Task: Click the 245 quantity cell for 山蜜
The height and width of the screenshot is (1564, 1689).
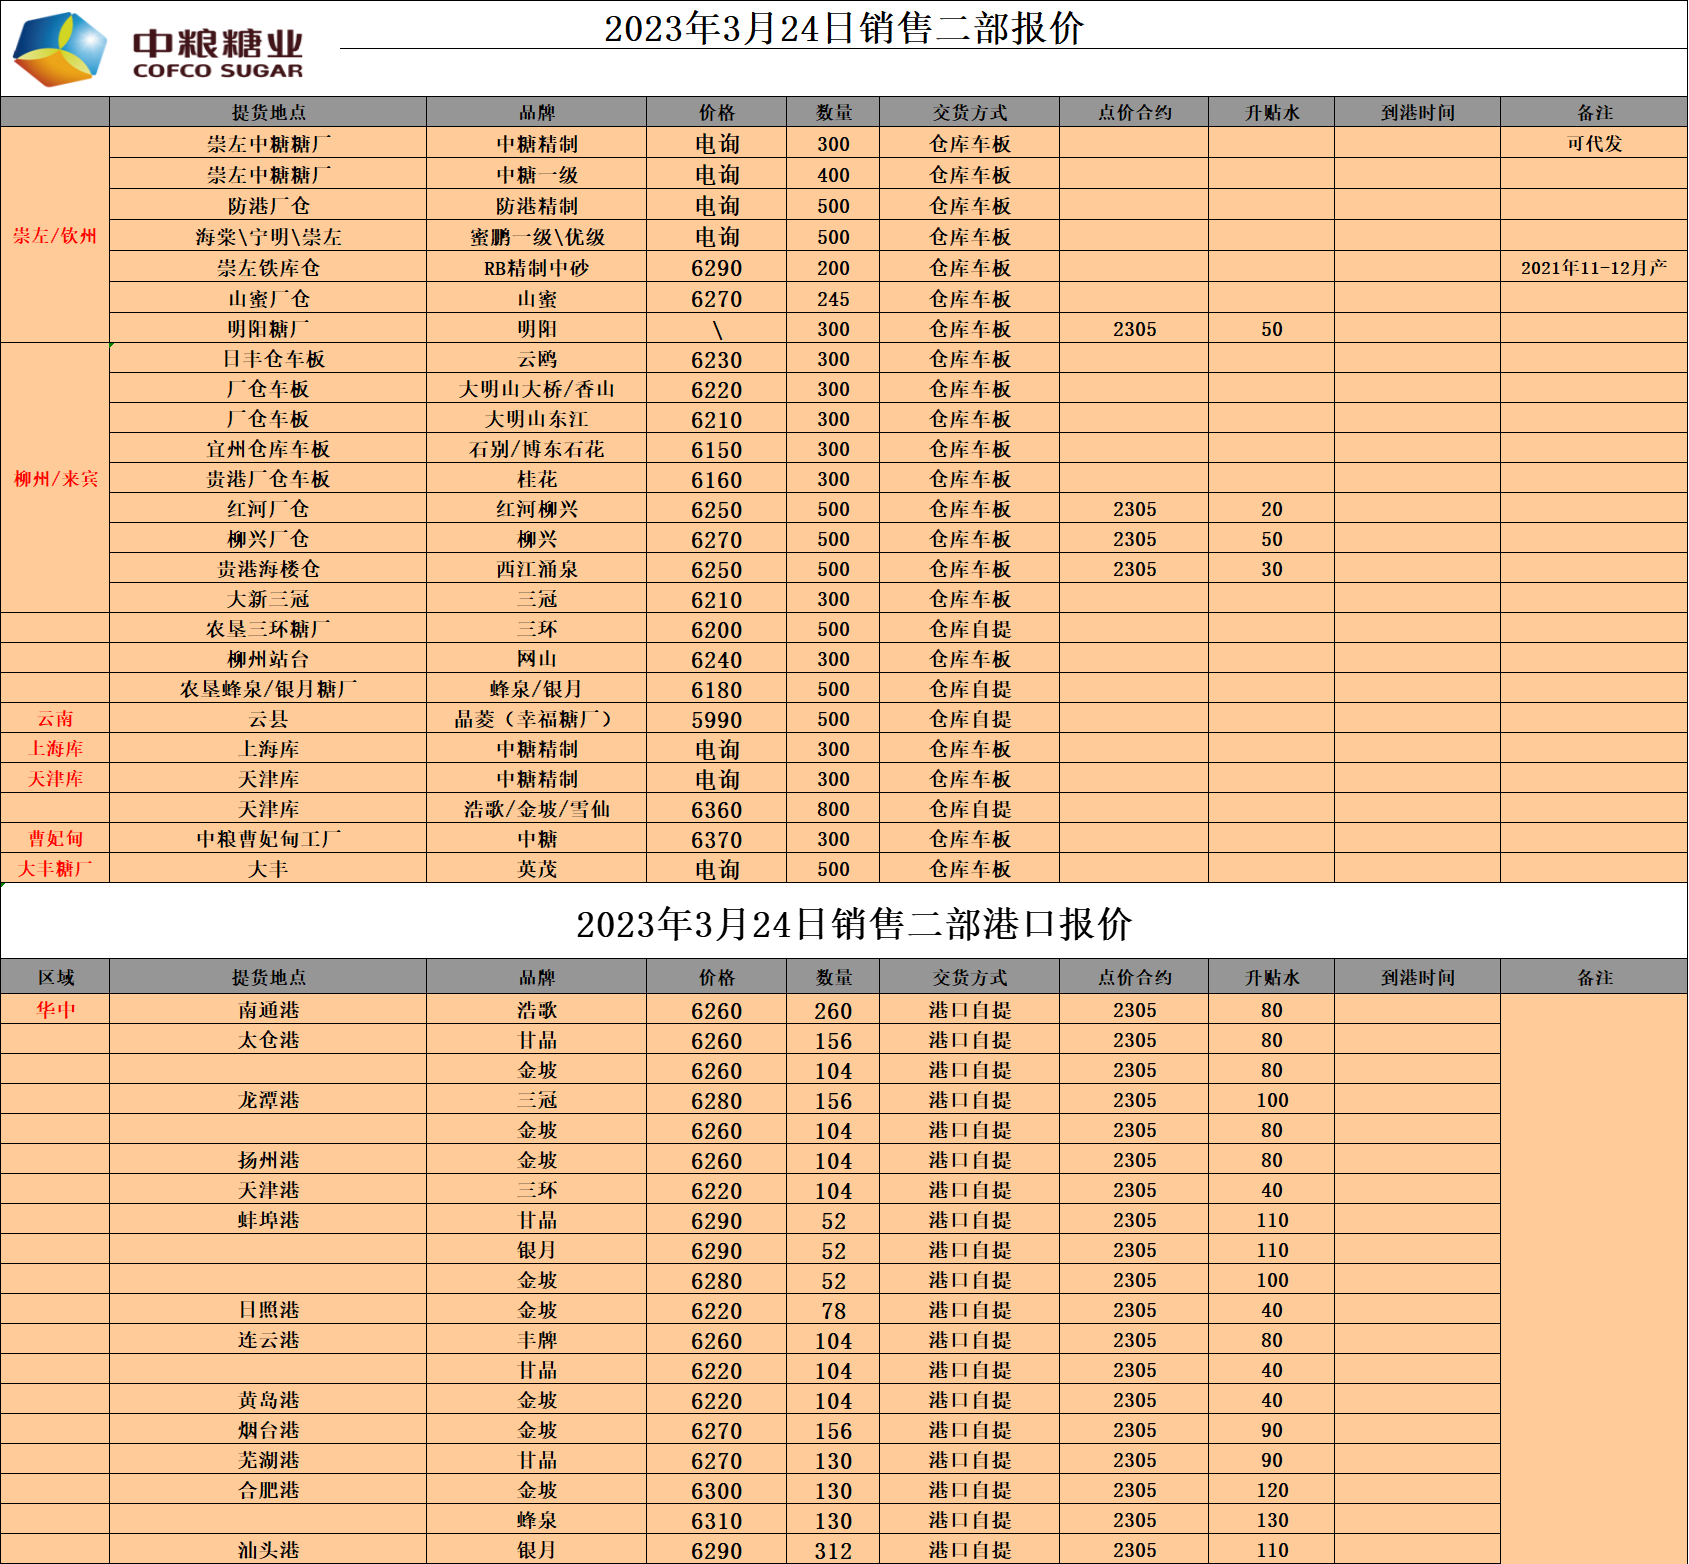Action: pyautogui.click(x=833, y=299)
